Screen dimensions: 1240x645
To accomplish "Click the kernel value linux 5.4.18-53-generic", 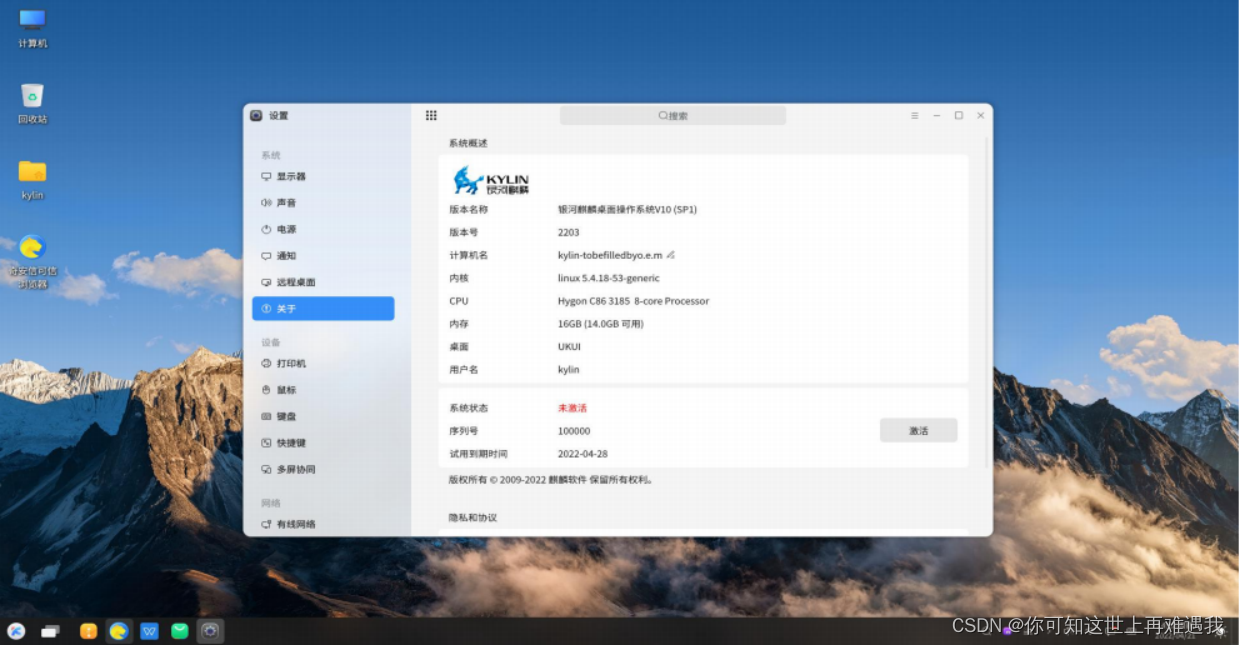I will (x=609, y=278).
